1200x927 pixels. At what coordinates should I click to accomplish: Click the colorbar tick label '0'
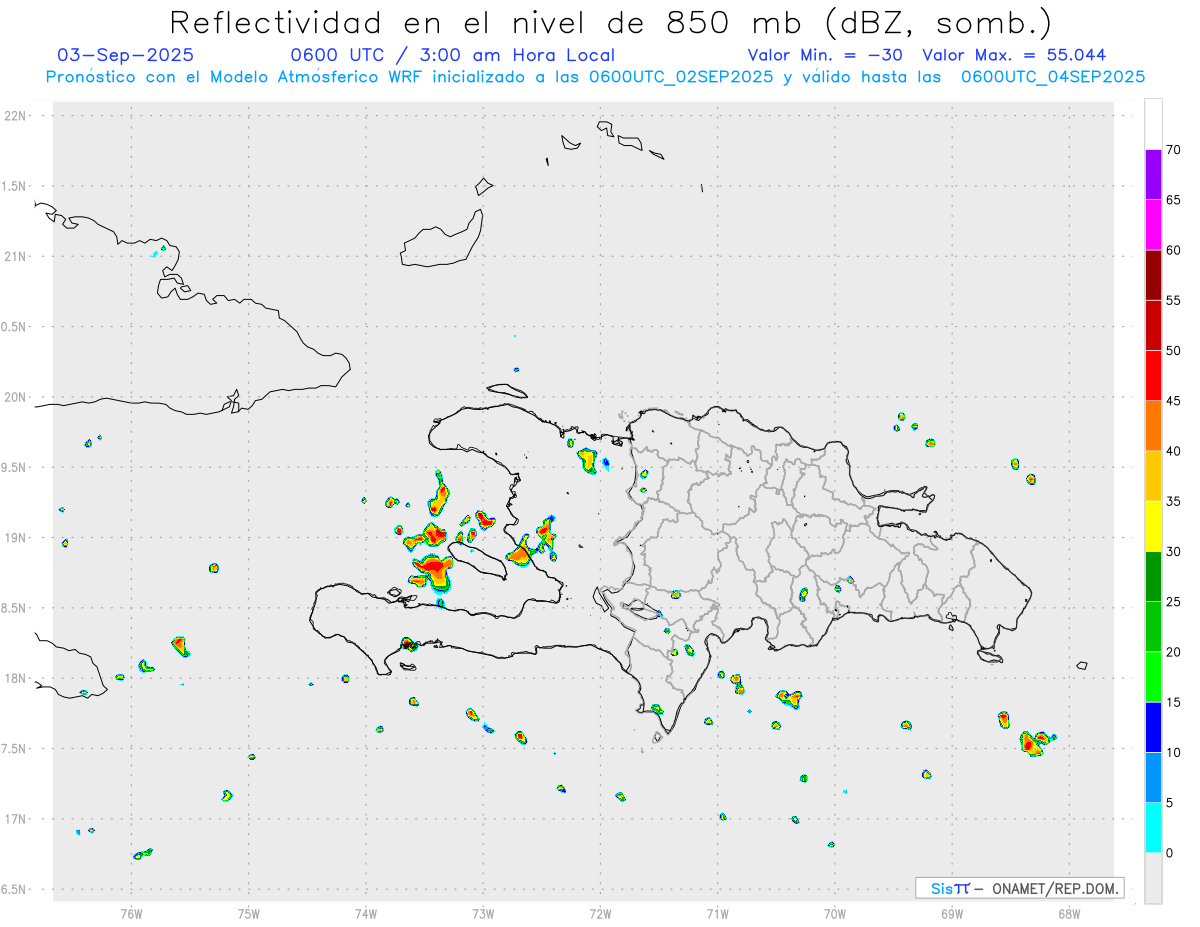point(1169,853)
